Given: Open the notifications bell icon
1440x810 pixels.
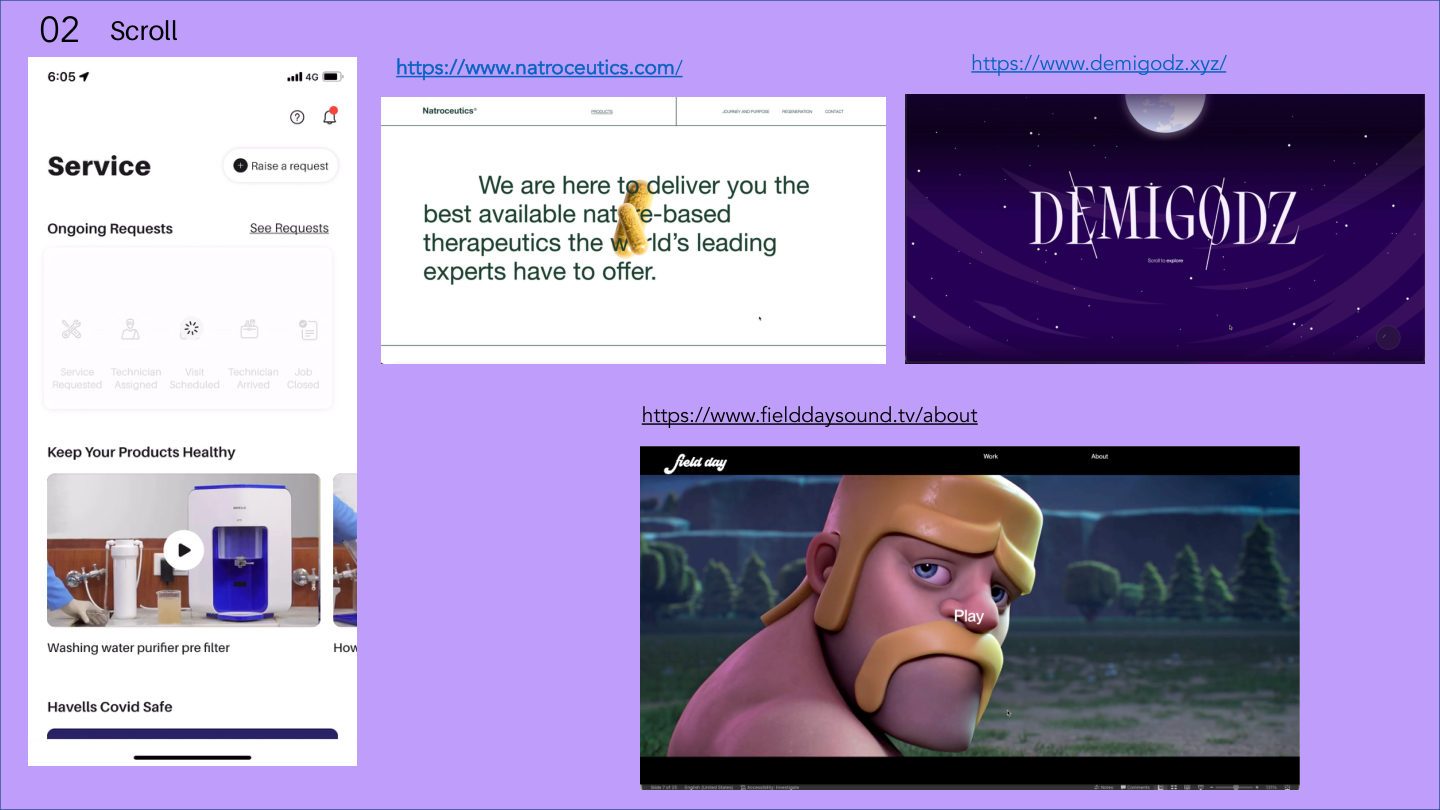Looking at the screenshot, I should pyautogui.click(x=330, y=117).
